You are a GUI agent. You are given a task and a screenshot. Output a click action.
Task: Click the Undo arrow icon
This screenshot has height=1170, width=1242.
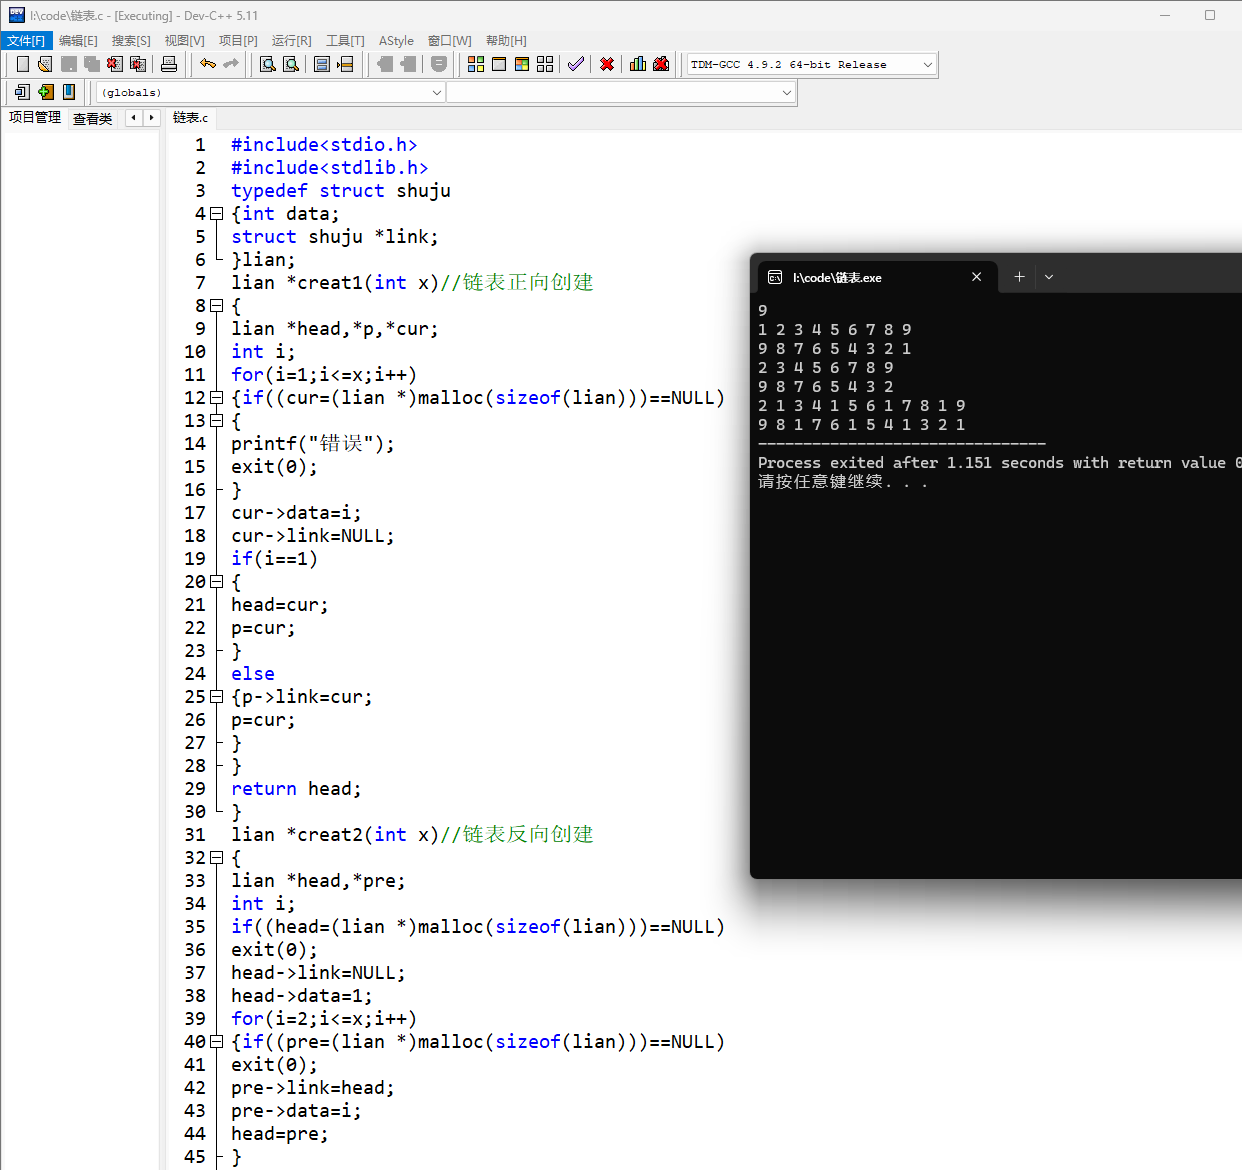click(208, 64)
